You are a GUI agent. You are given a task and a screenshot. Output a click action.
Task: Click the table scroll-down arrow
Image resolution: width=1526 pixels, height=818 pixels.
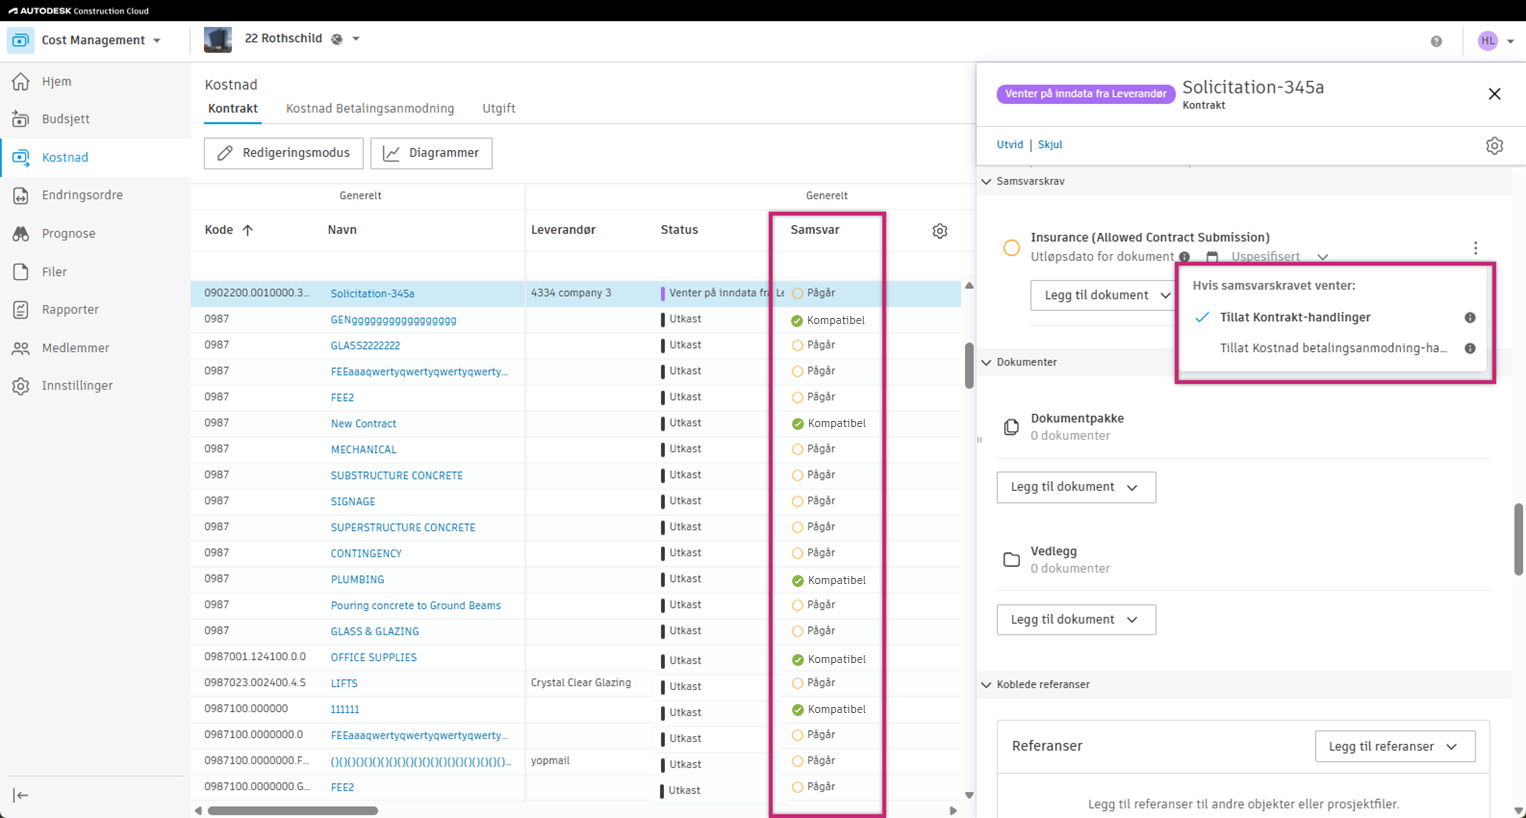(x=969, y=796)
